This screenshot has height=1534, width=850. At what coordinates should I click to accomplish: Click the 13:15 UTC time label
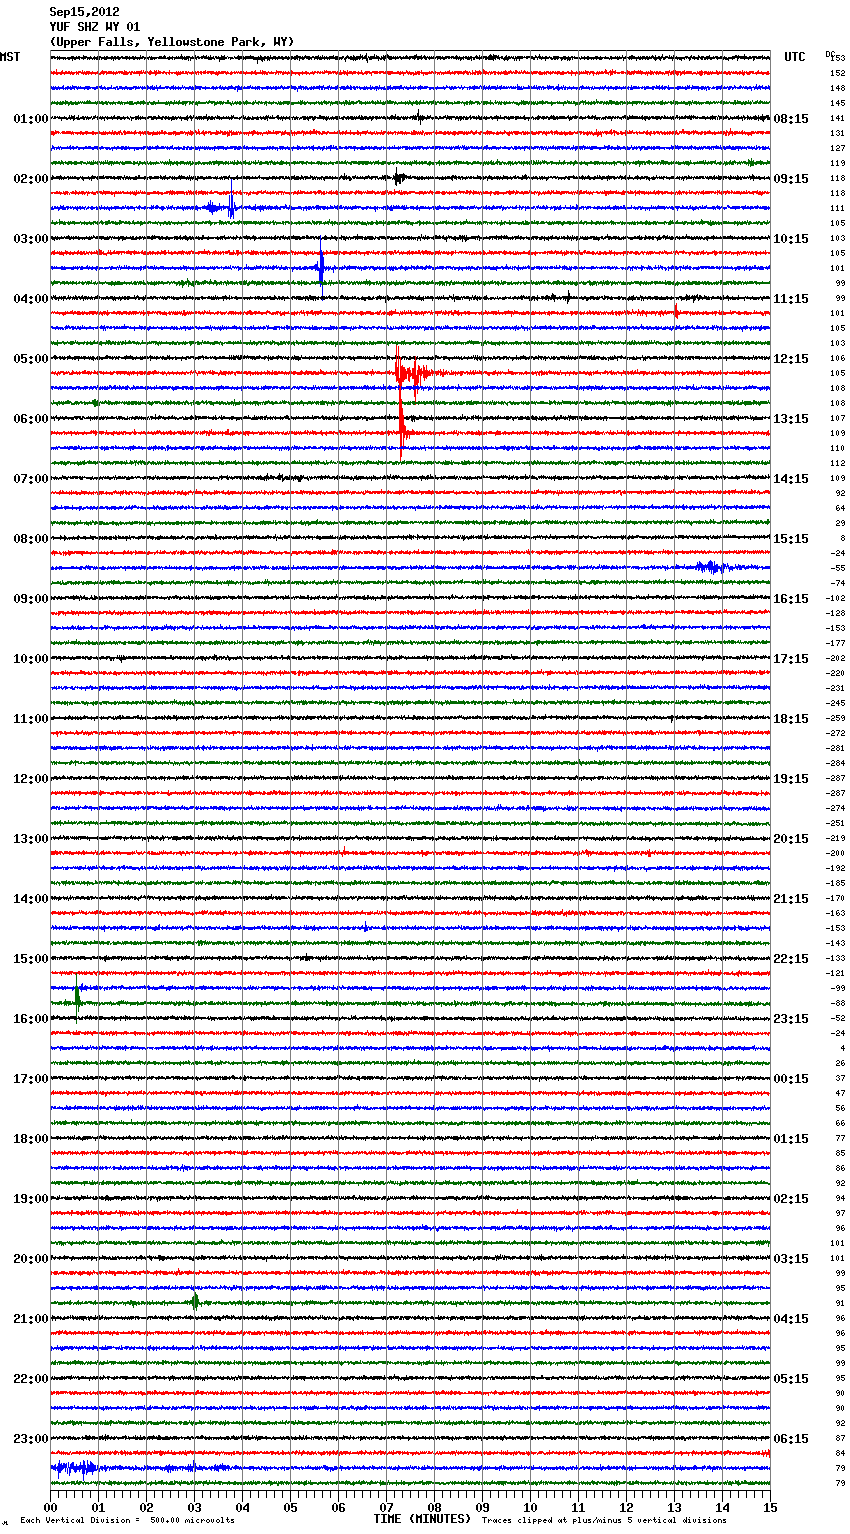pyautogui.click(x=791, y=419)
